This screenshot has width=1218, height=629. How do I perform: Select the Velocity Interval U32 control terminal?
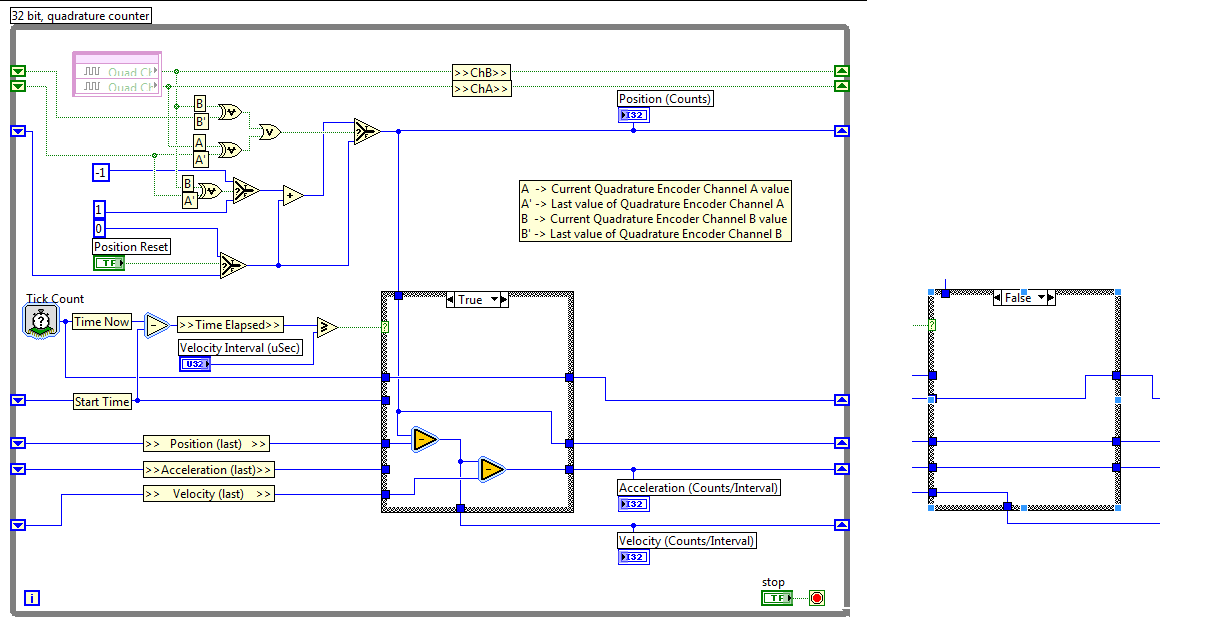click(195, 364)
